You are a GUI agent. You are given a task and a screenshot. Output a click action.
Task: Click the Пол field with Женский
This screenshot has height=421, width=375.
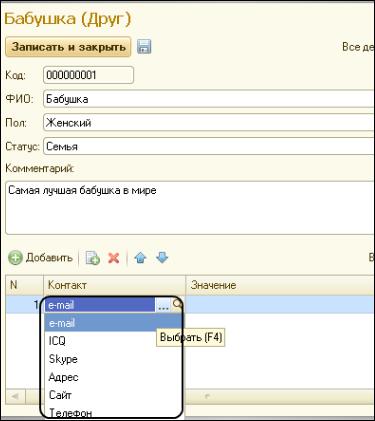click(209, 123)
